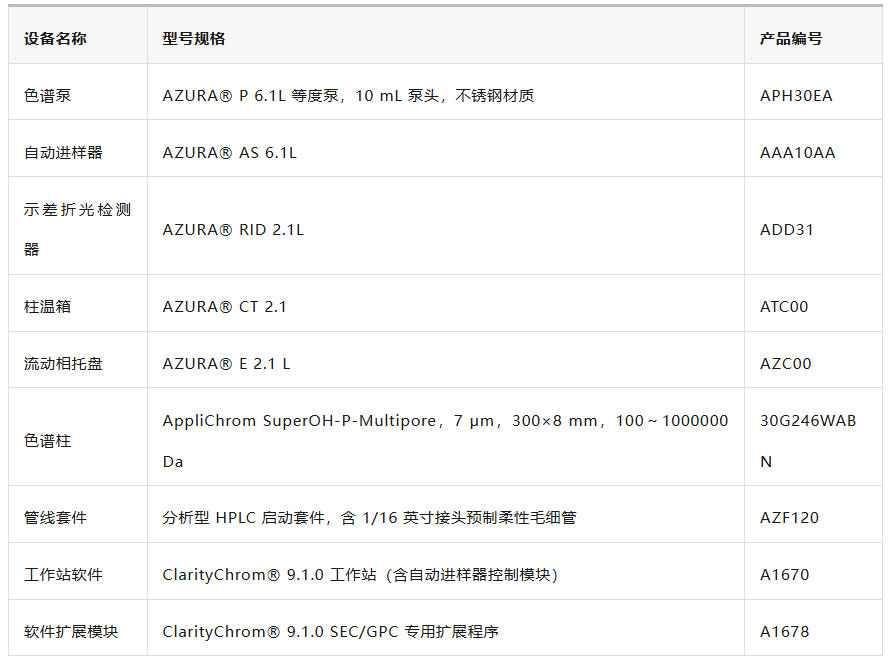Select the 示差折光检测器 cell
891x666 pixels.
78,226
